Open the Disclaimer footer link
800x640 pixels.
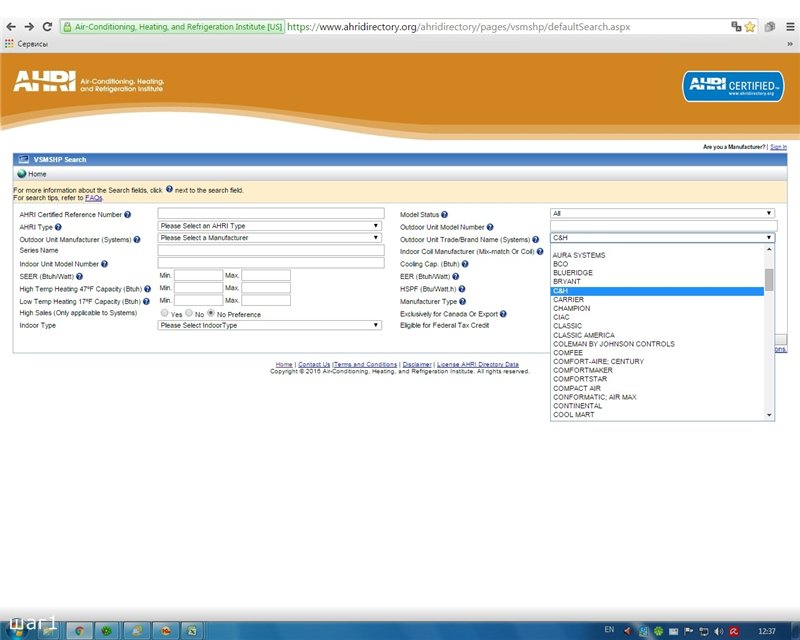click(417, 364)
